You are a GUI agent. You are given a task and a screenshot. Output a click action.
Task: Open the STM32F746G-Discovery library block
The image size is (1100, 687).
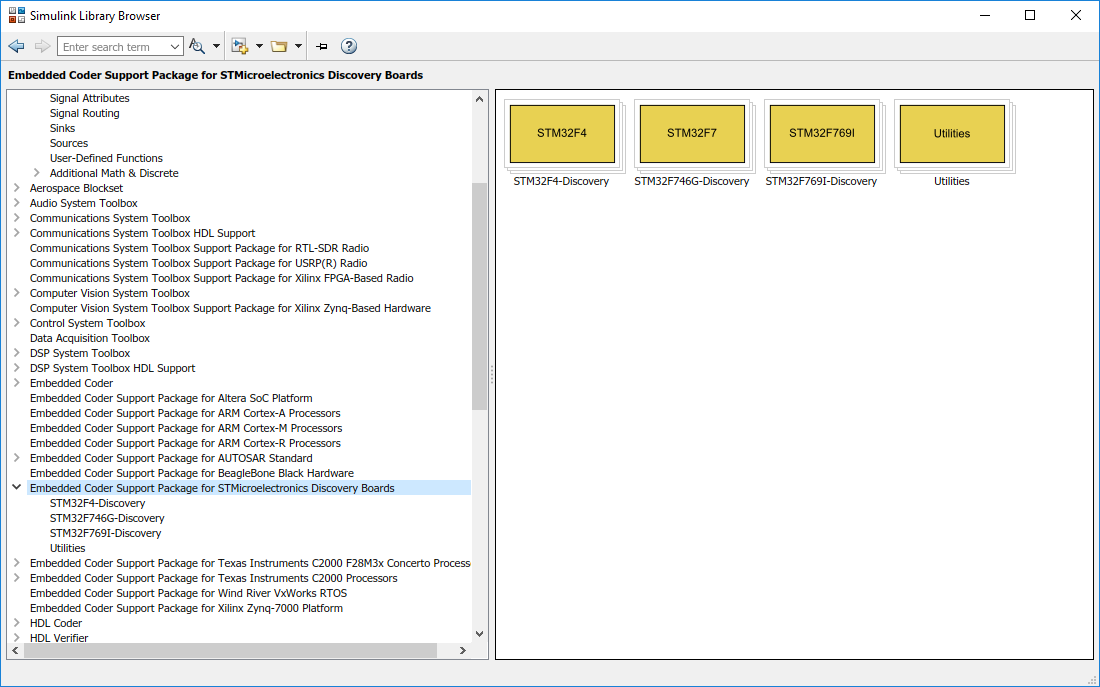(x=691, y=134)
